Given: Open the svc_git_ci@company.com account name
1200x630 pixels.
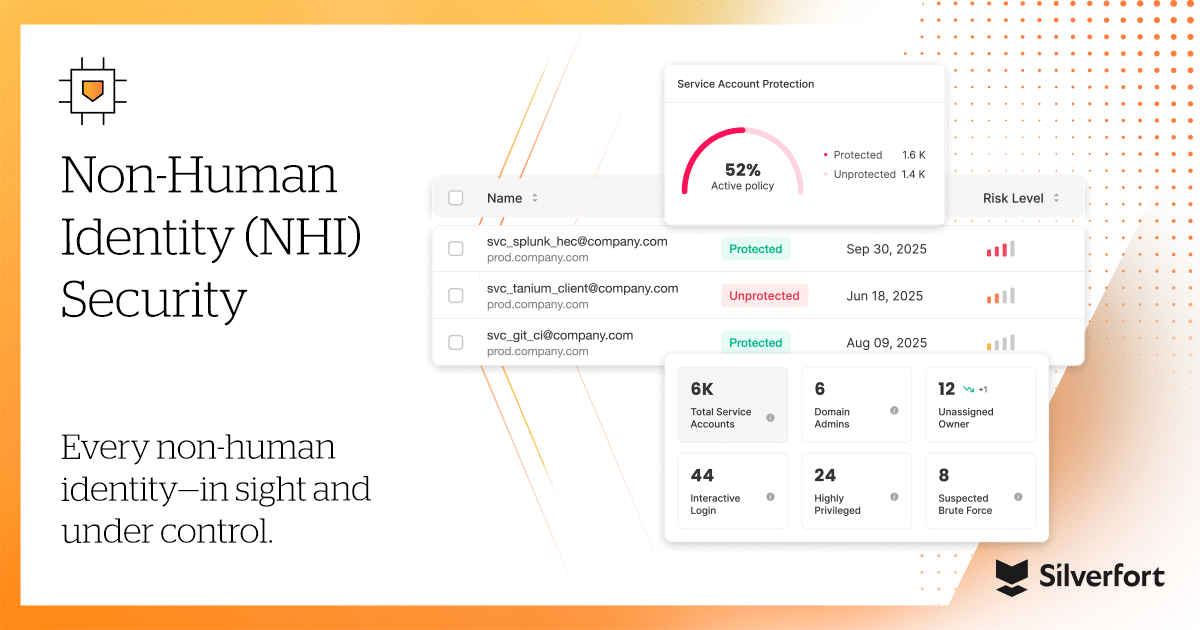Looking at the screenshot, I should tap(560, 336).
